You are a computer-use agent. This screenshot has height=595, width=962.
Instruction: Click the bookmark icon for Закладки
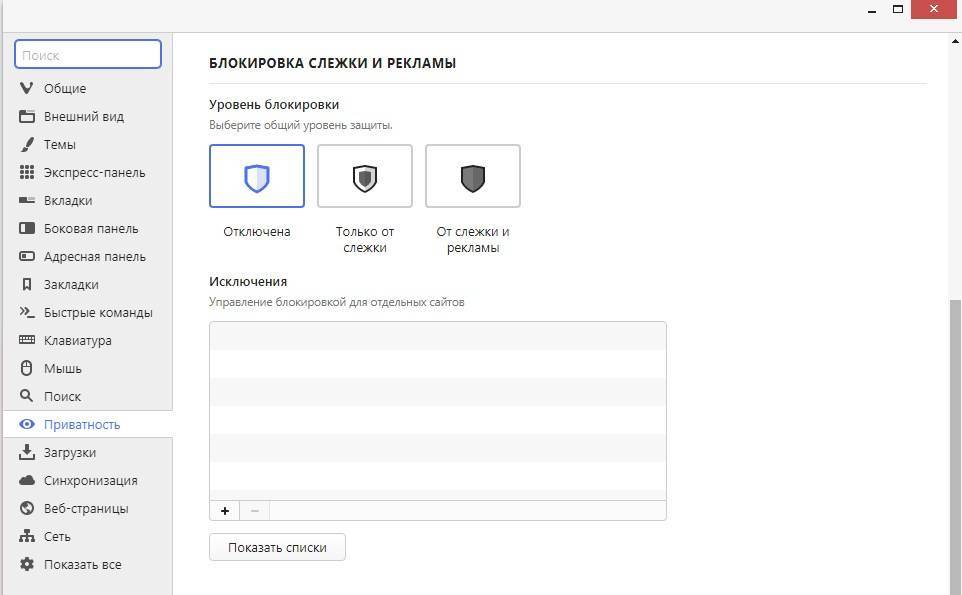(x=27, y=284)
